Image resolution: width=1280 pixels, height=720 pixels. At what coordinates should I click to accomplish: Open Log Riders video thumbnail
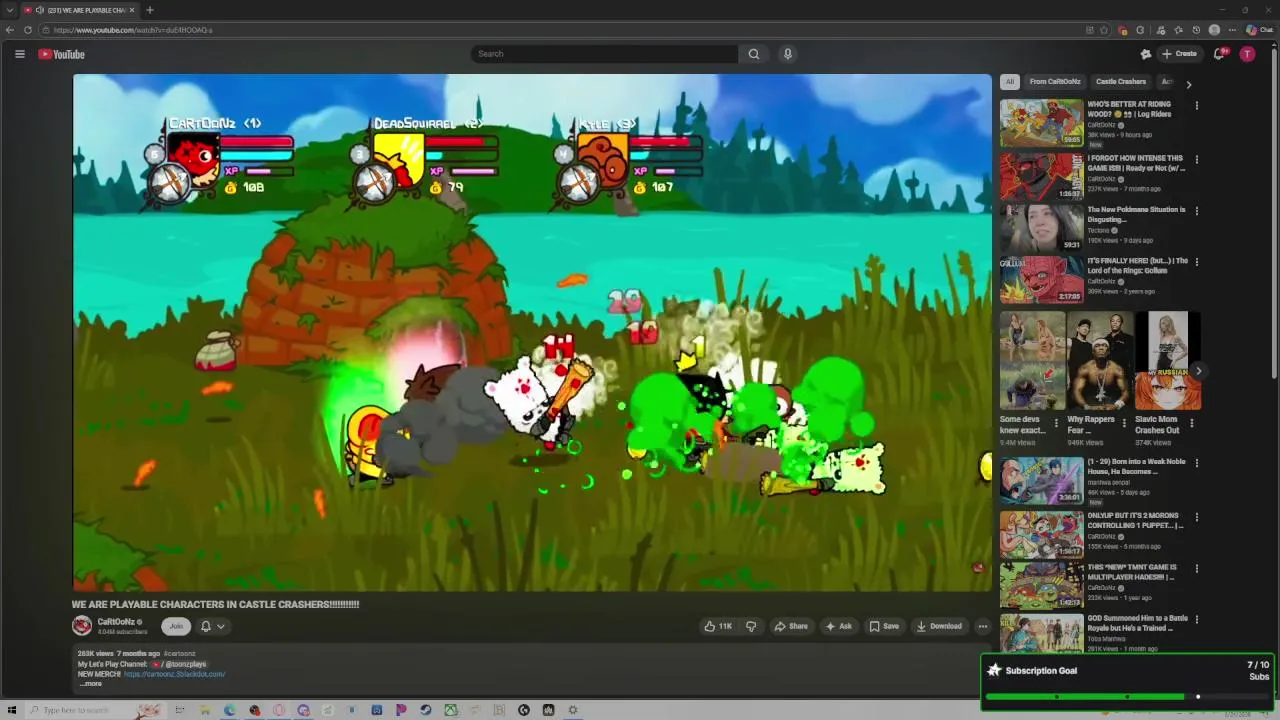pos(1042,123)
